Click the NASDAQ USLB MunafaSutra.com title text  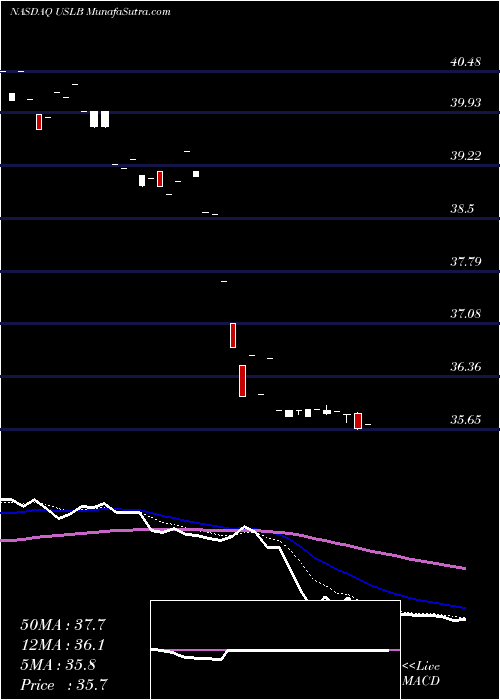[90, 12]
